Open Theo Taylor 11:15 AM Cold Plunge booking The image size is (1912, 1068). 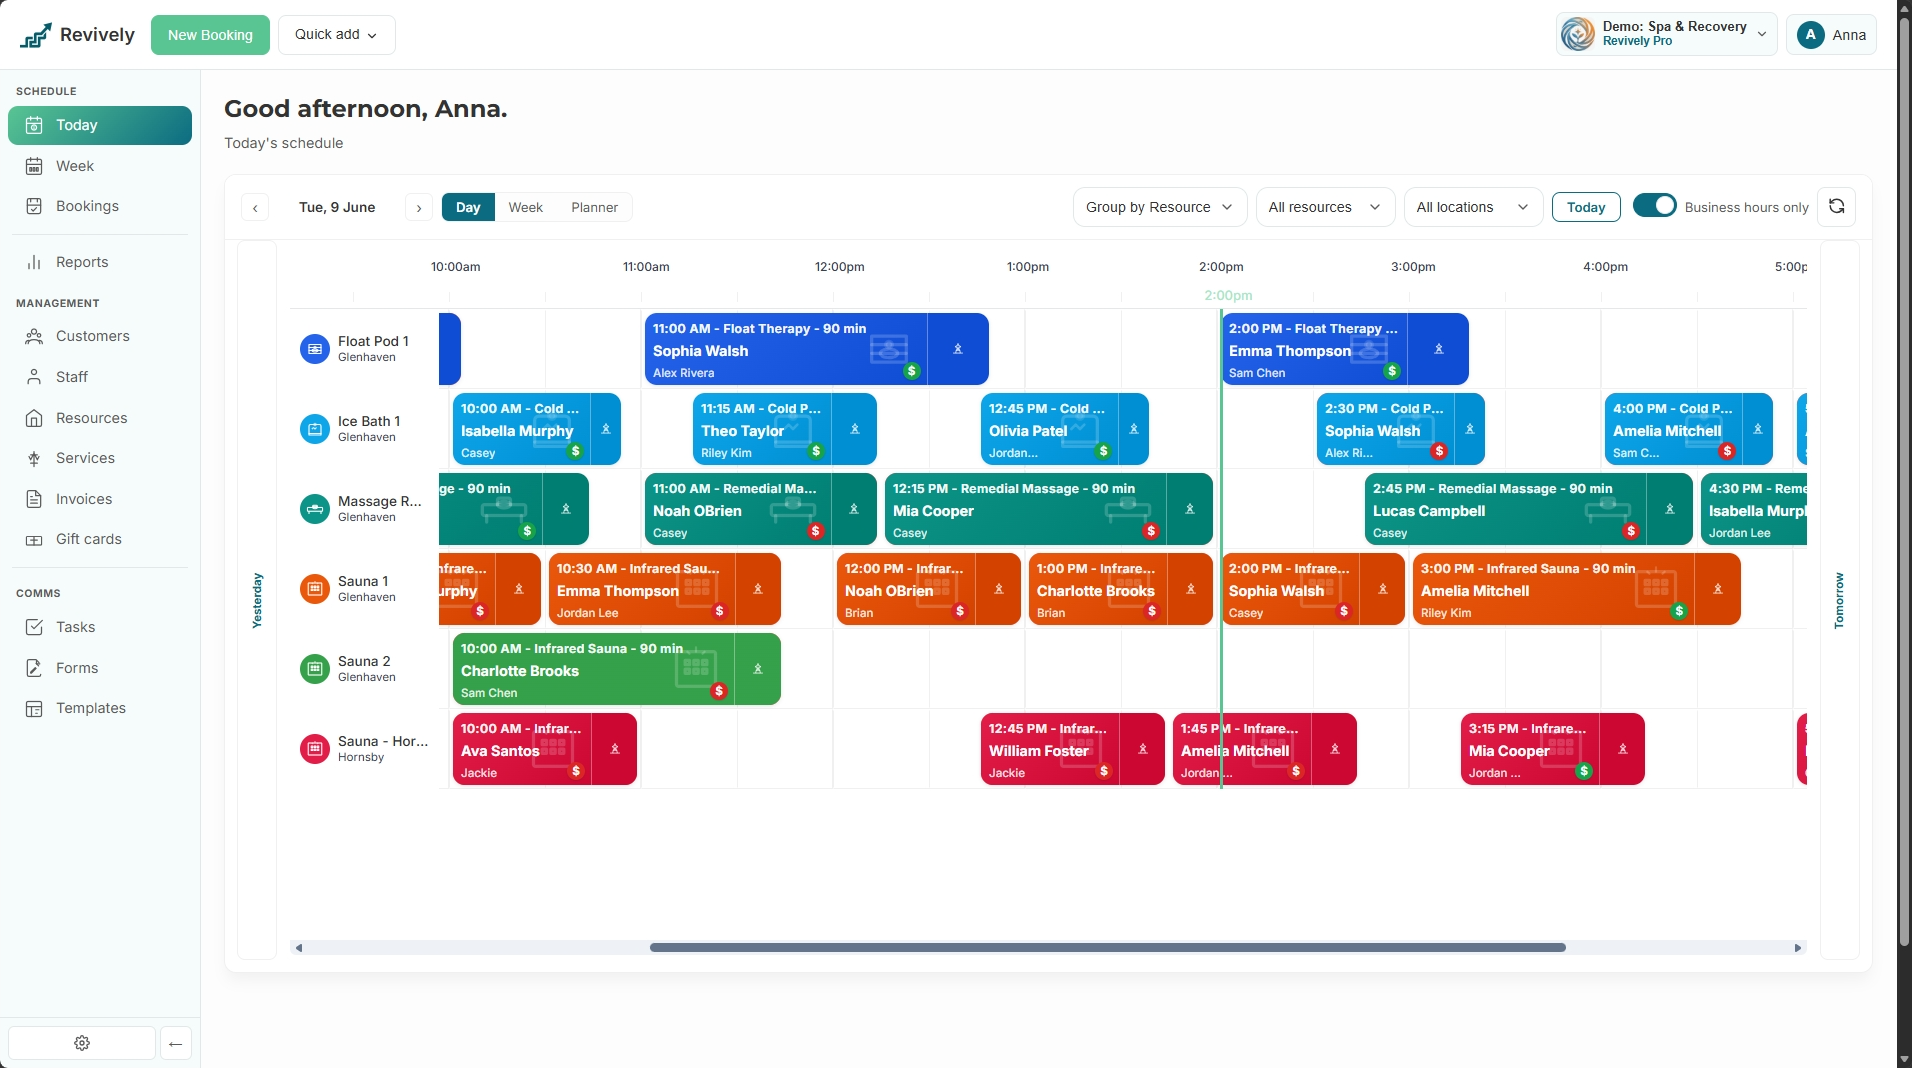[x=784, y=429]
